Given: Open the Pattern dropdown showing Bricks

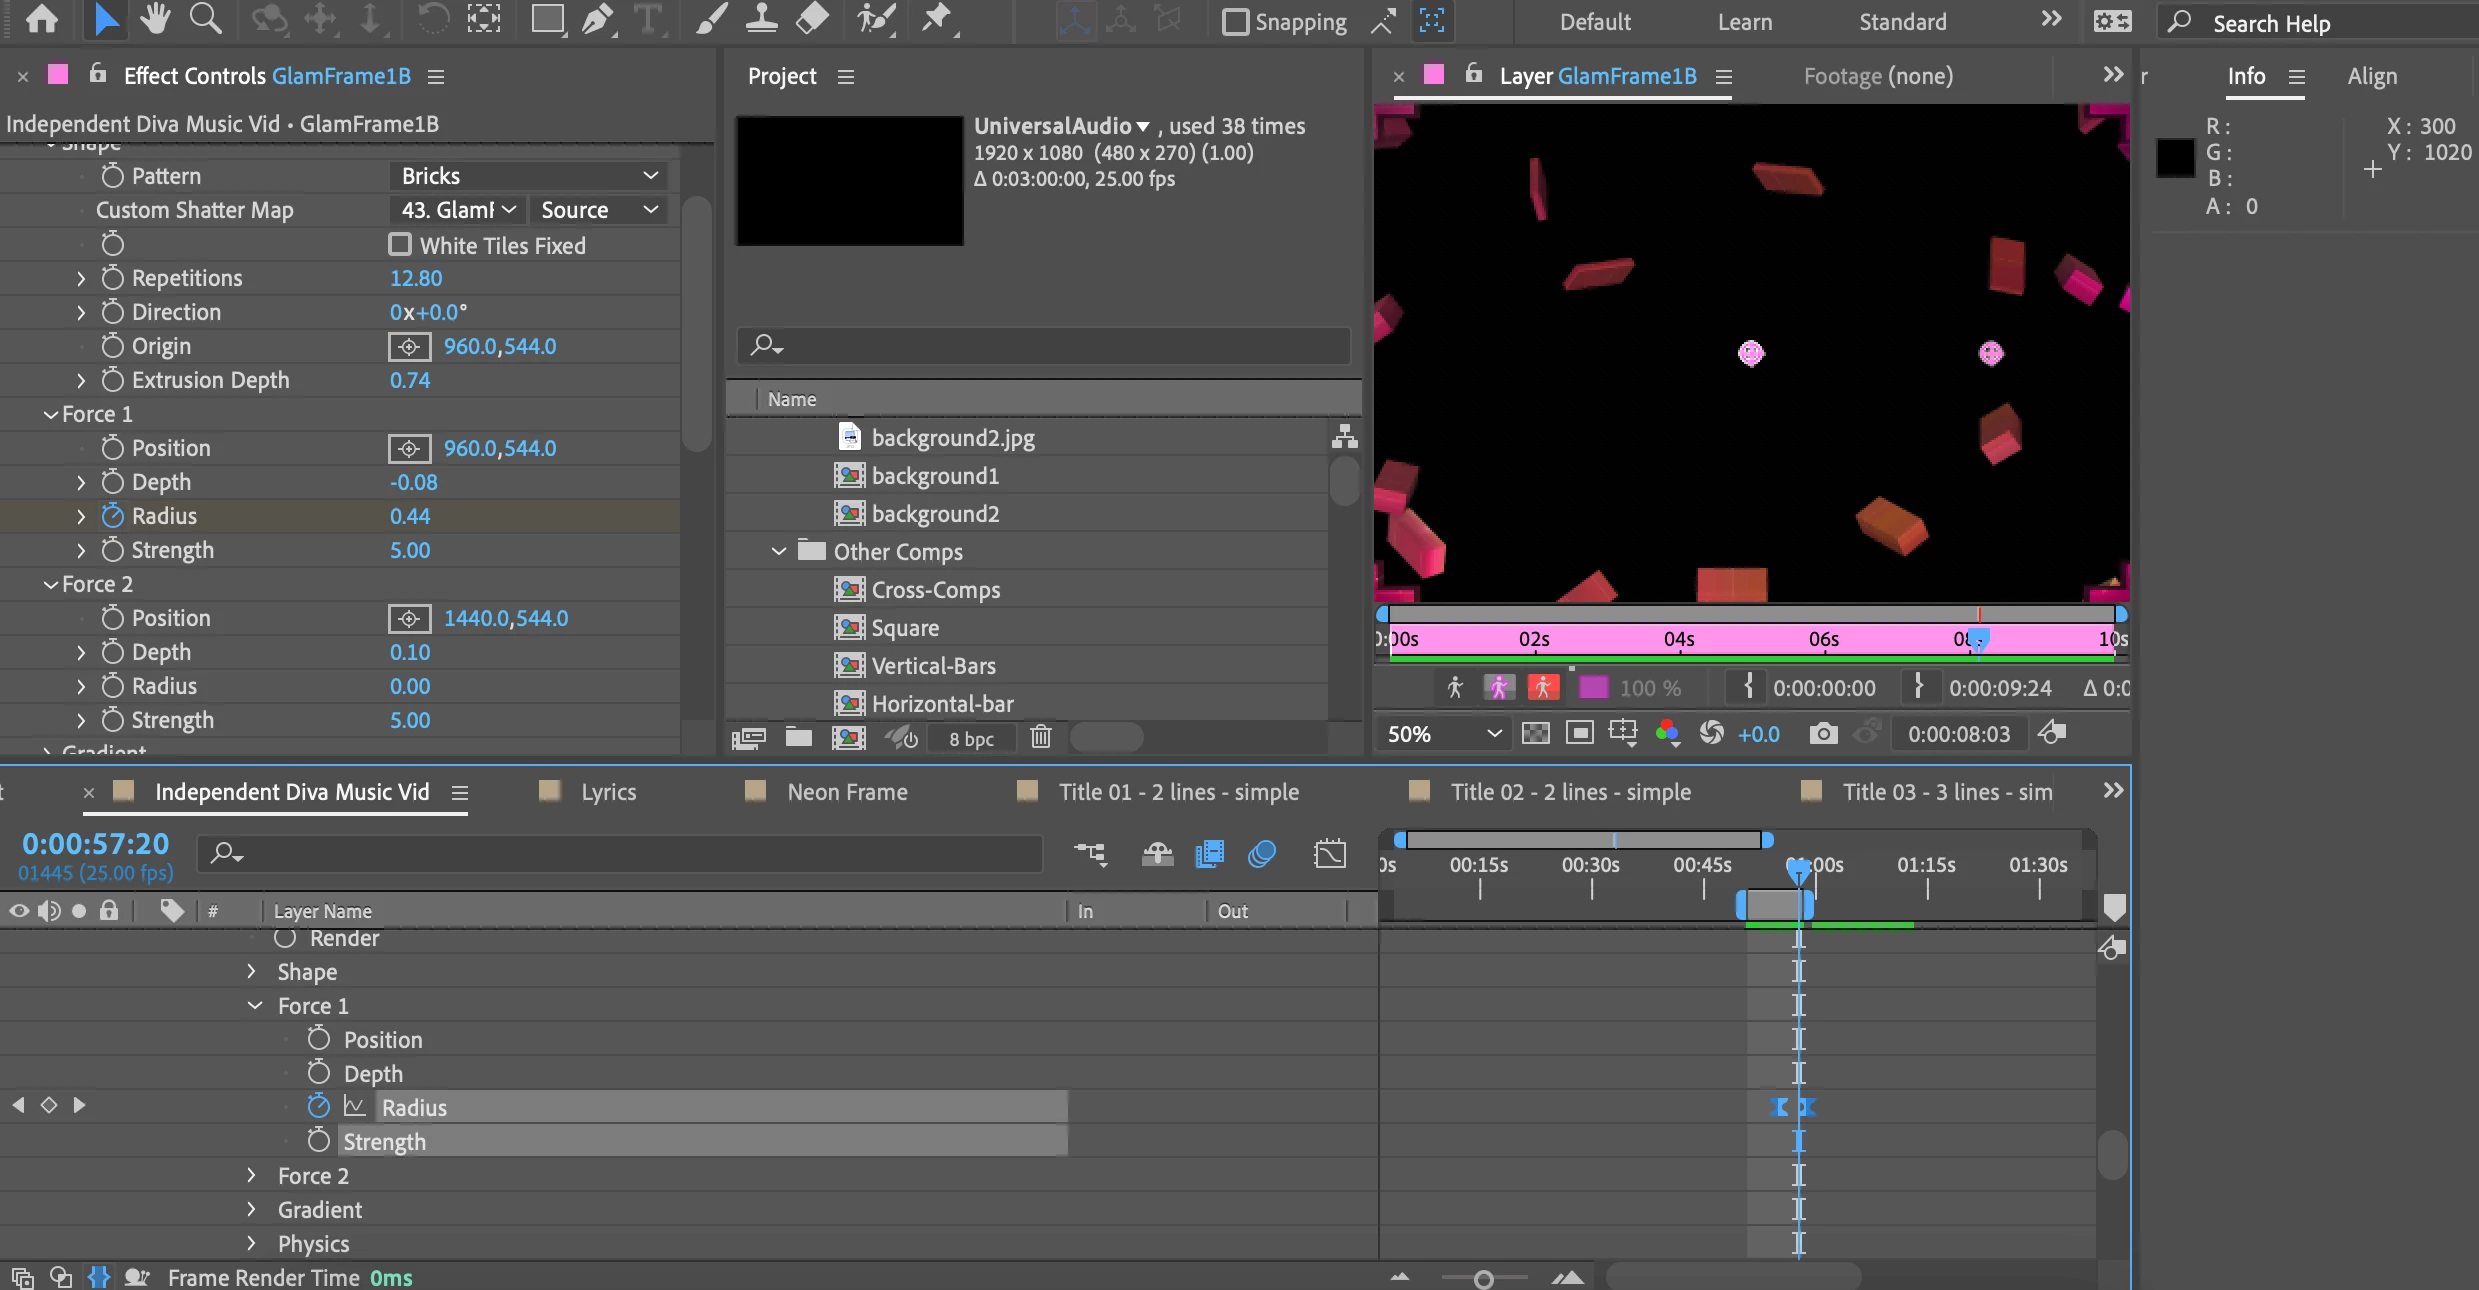Looking at the screenshot, I should [x=528, y=176].
